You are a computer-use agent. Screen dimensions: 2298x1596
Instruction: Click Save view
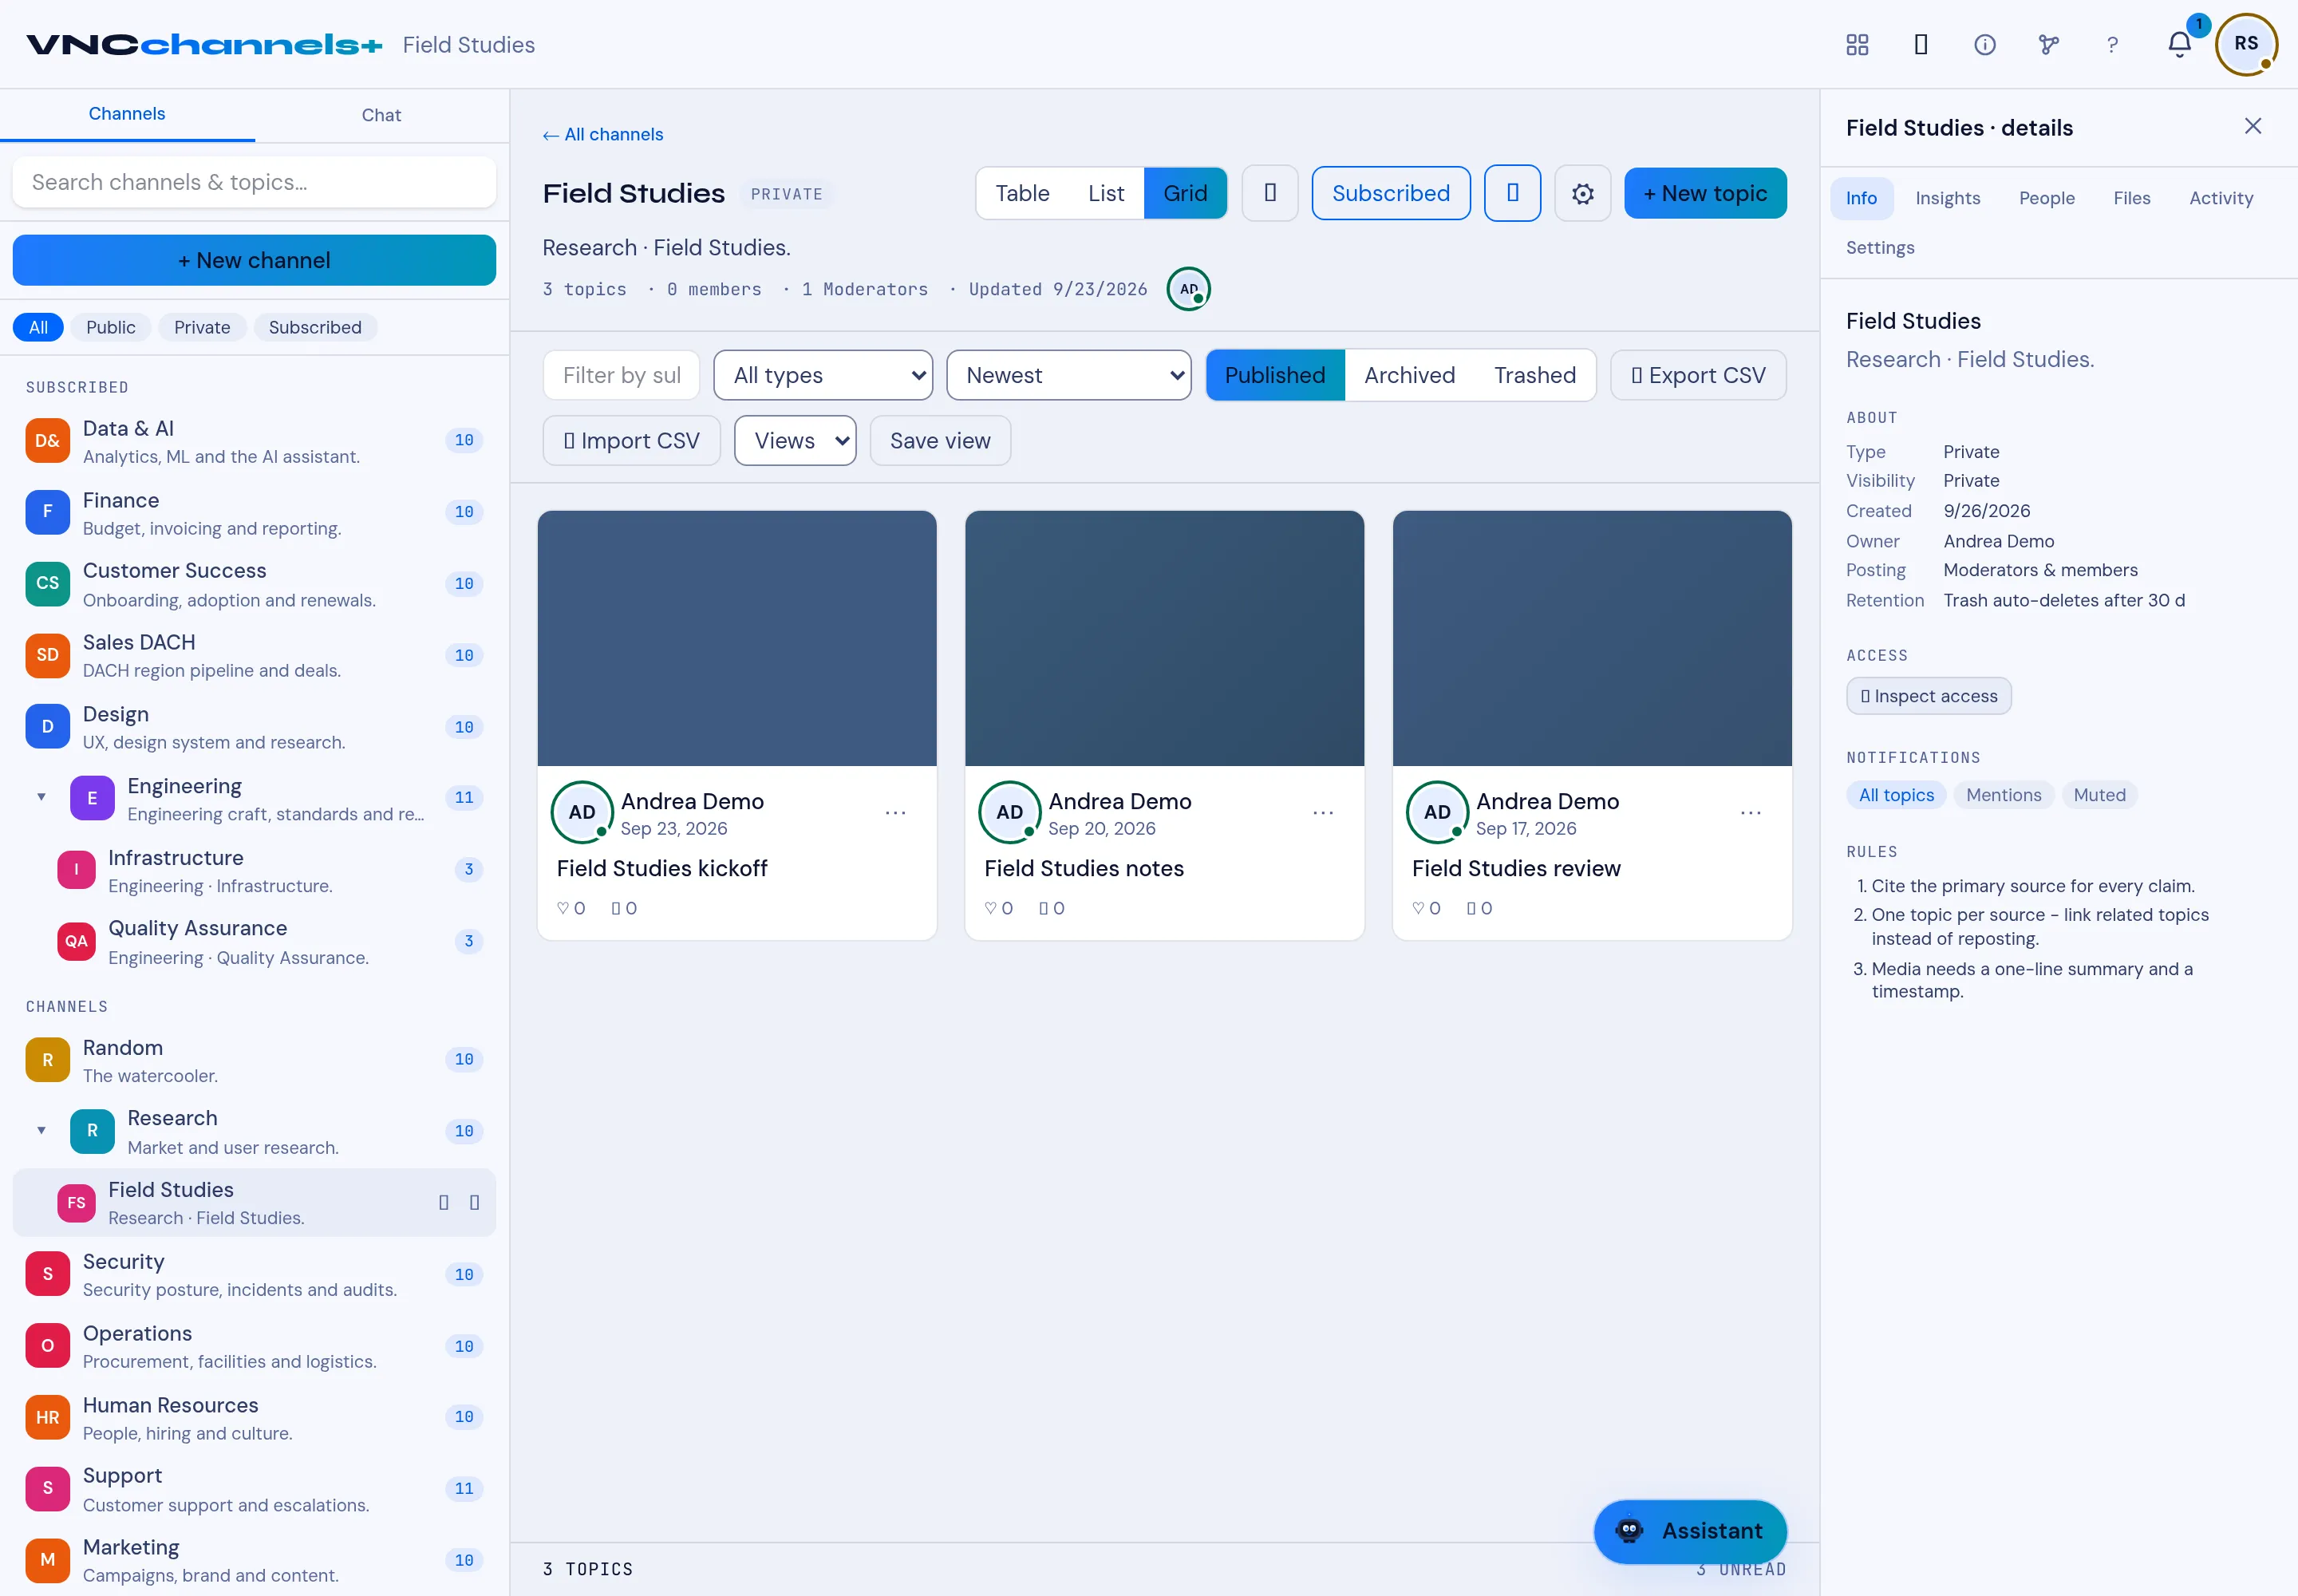click(x=940, y=441)
